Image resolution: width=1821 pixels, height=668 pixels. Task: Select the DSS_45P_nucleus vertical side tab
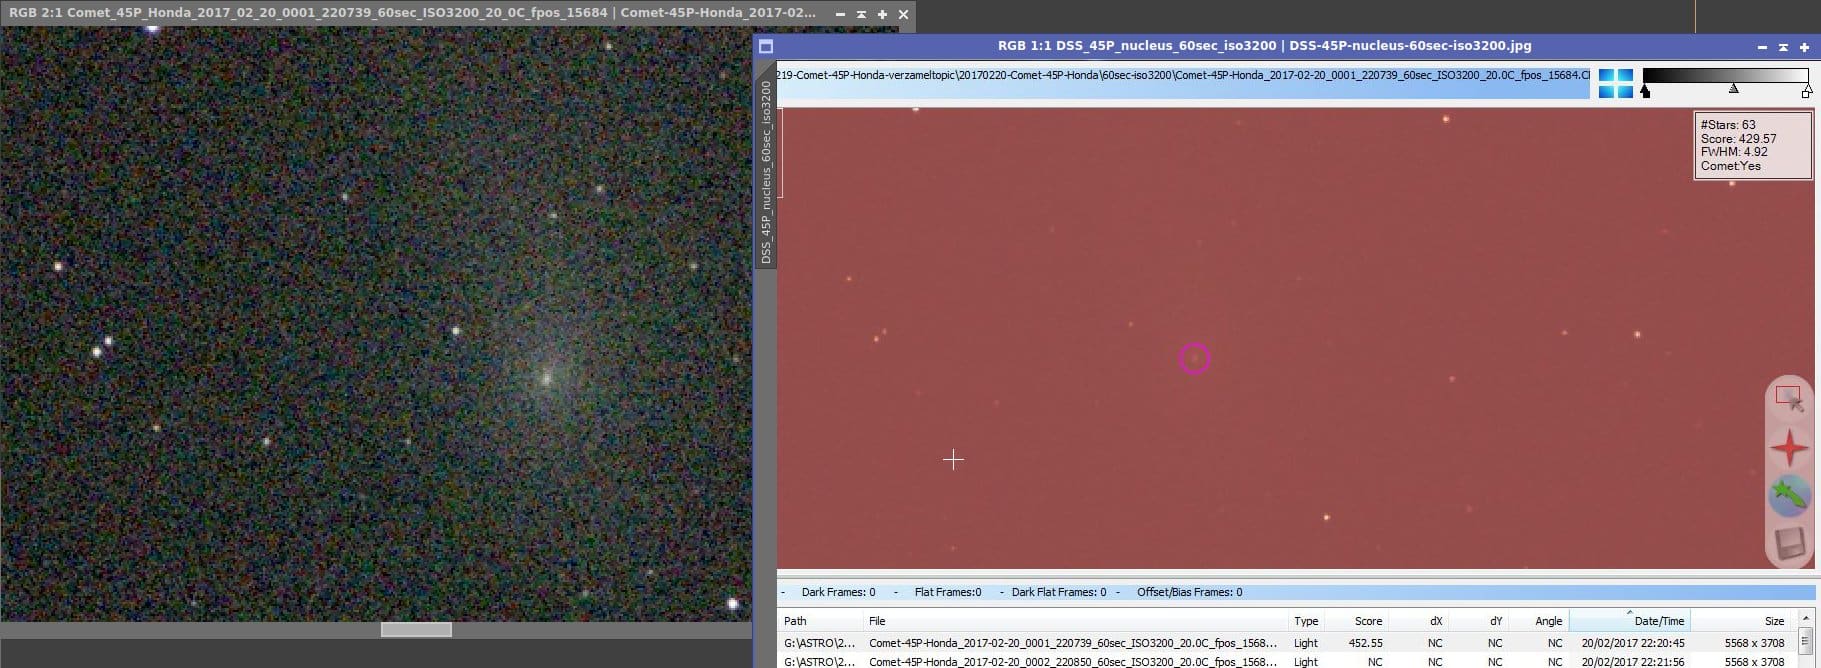pos(766,170)
